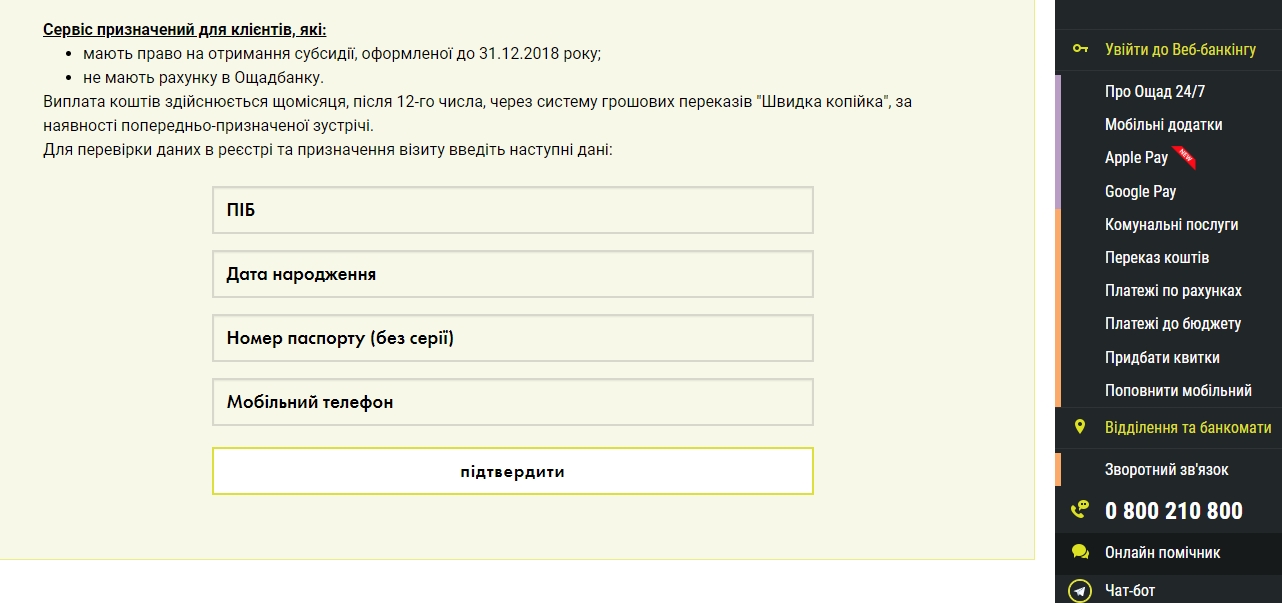Click the red NEW badge by Apple Pay

click(1185, 155)
